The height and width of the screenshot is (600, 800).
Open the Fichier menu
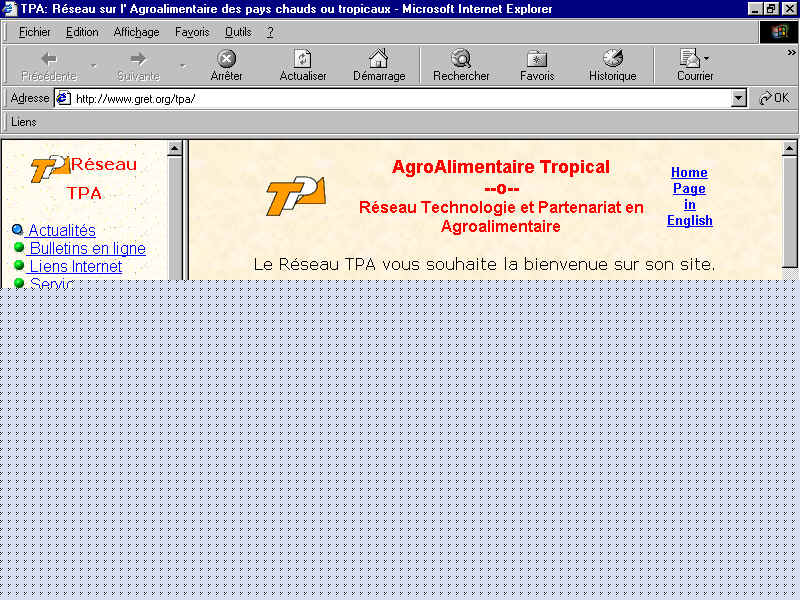coord(35,32)
